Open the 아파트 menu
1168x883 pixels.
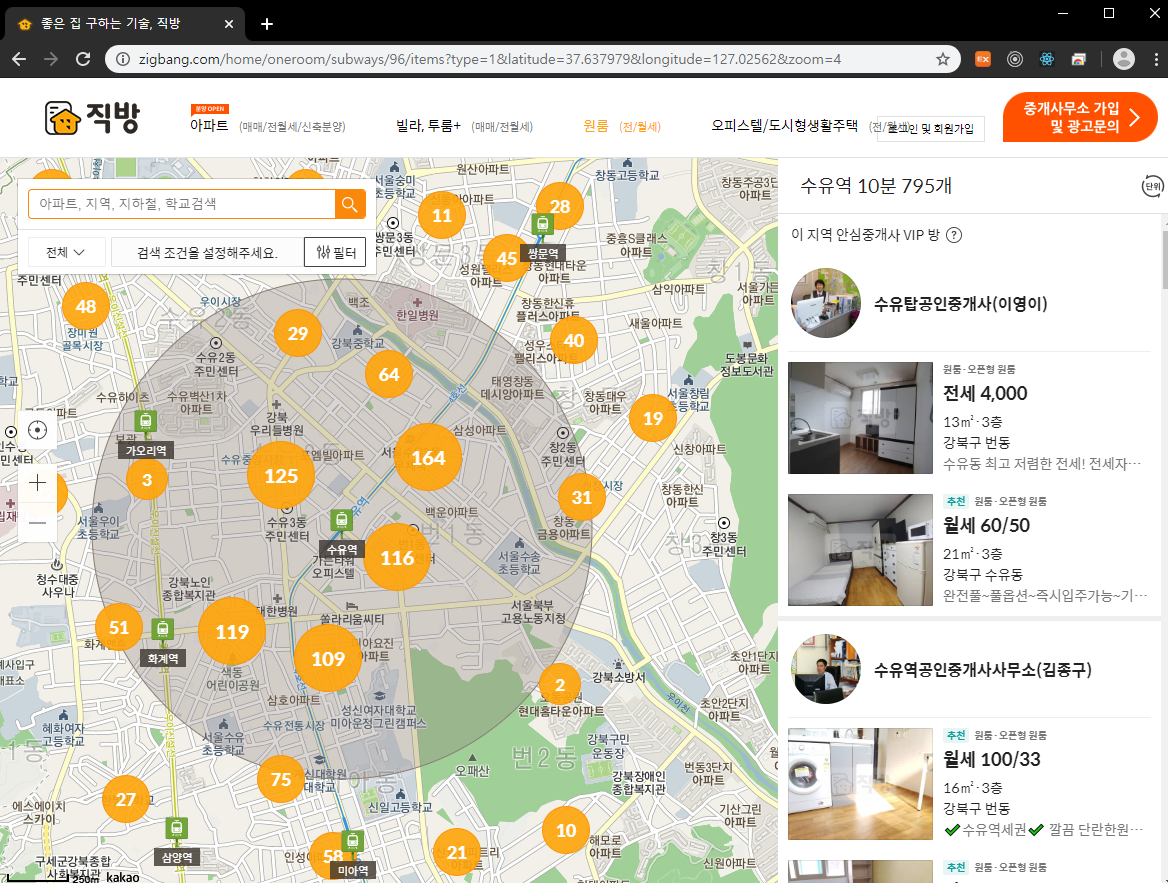209,125
